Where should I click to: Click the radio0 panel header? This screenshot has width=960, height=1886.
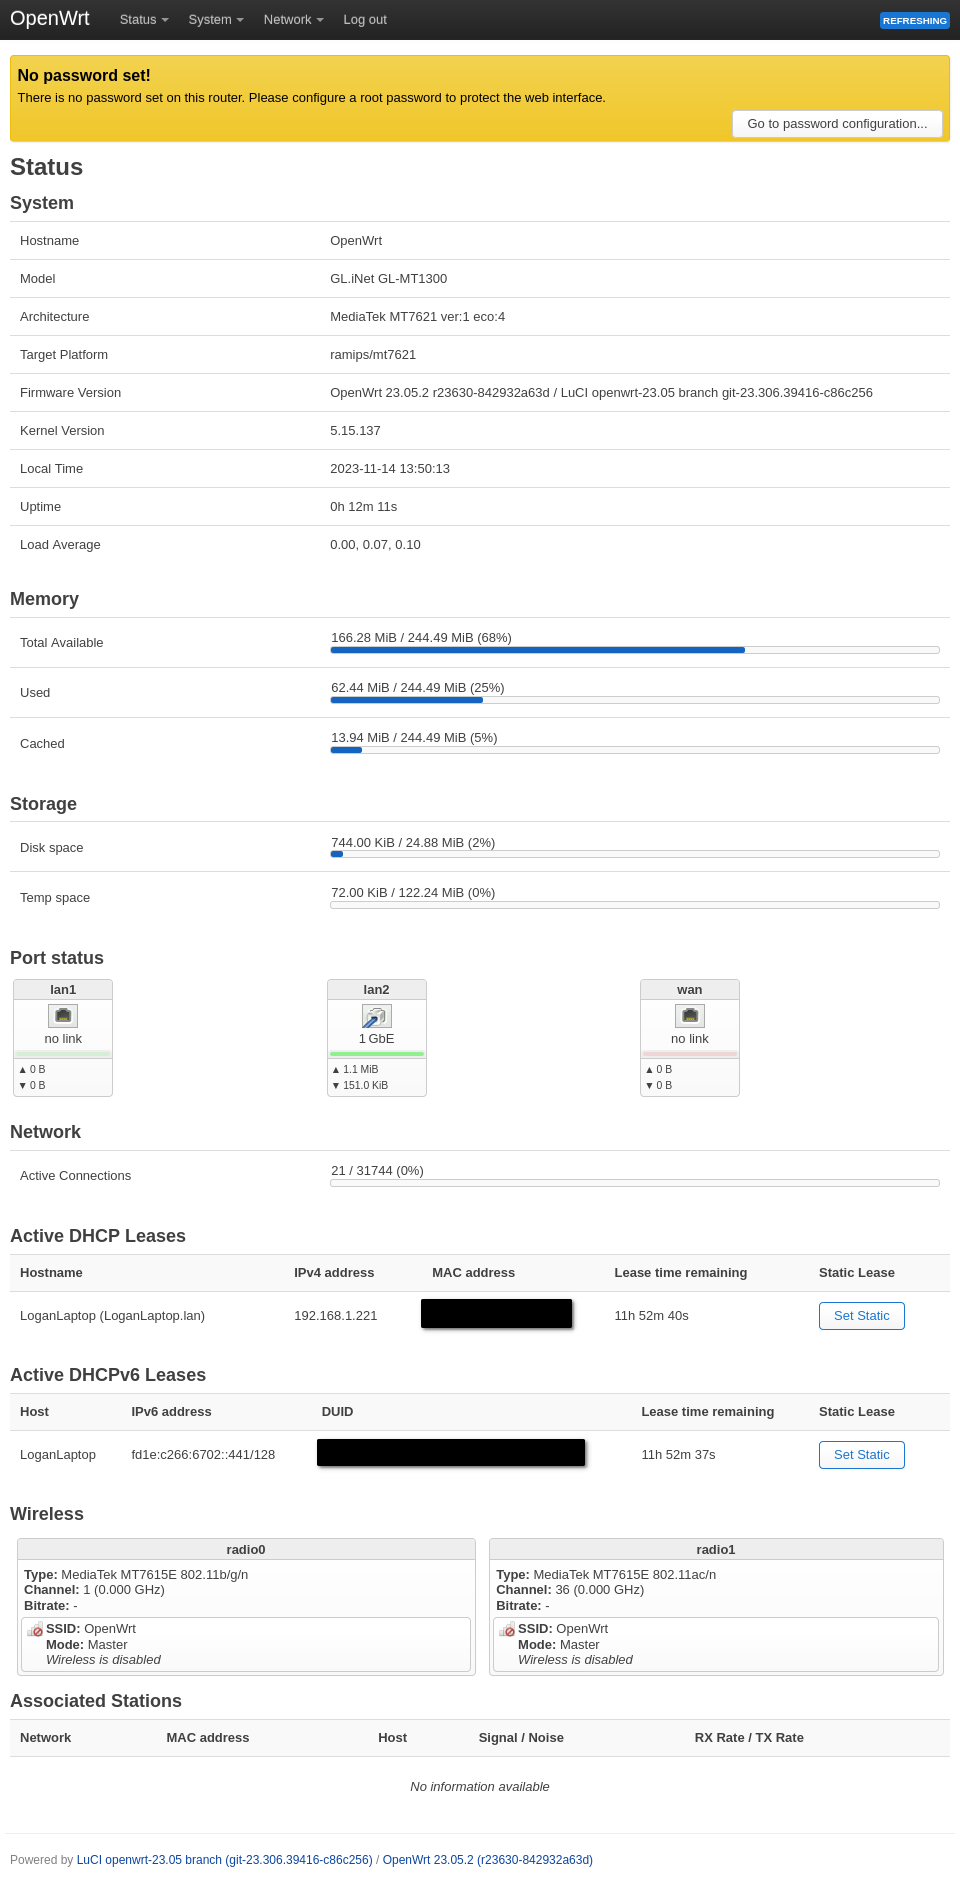(246, 1549)
